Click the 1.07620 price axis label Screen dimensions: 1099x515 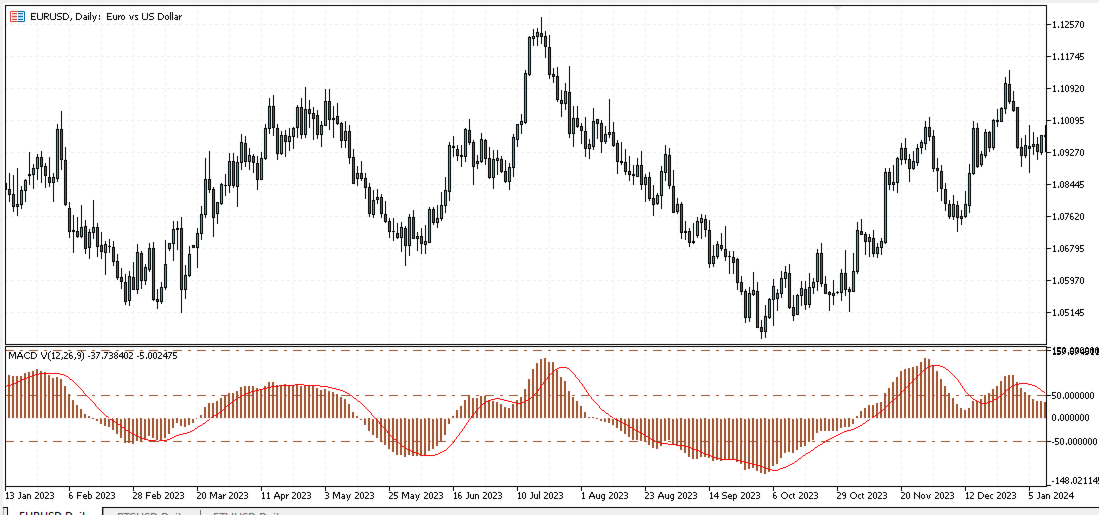[1070, 217]
